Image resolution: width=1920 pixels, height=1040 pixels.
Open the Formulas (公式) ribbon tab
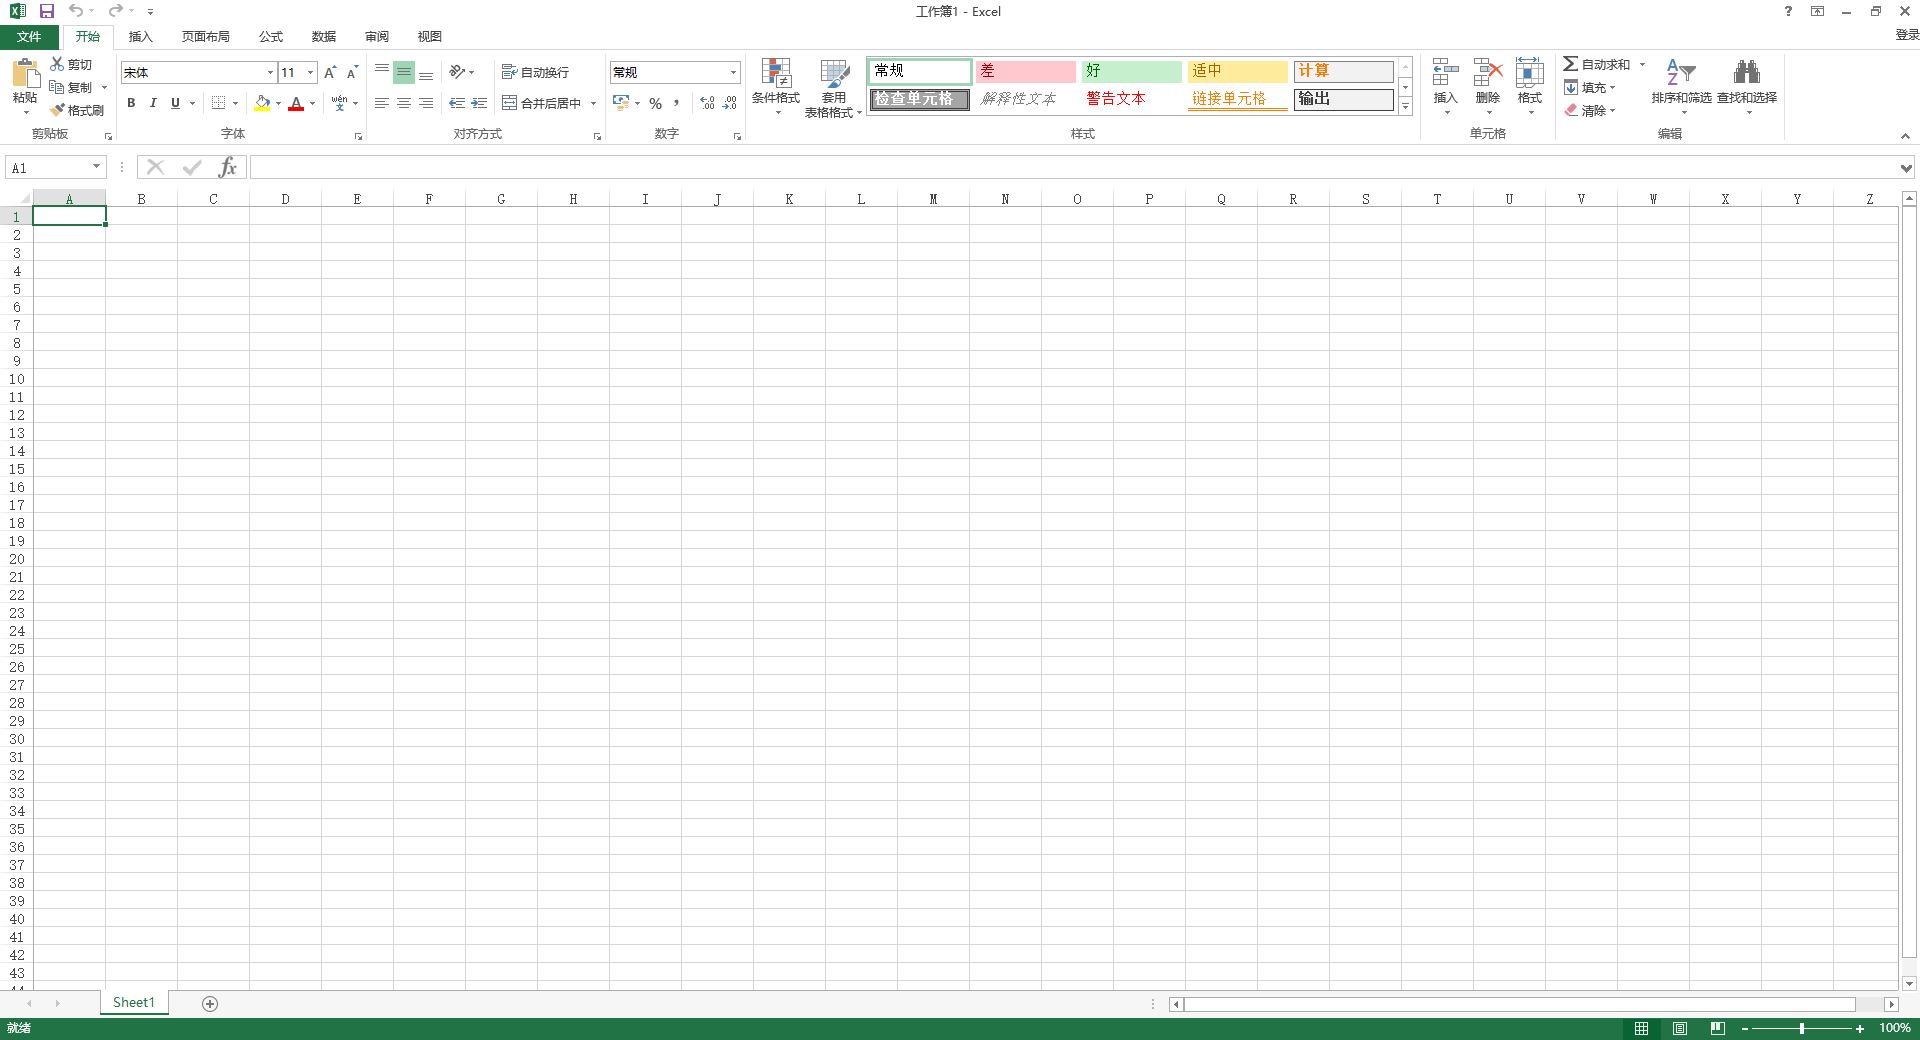click(271, 36)
